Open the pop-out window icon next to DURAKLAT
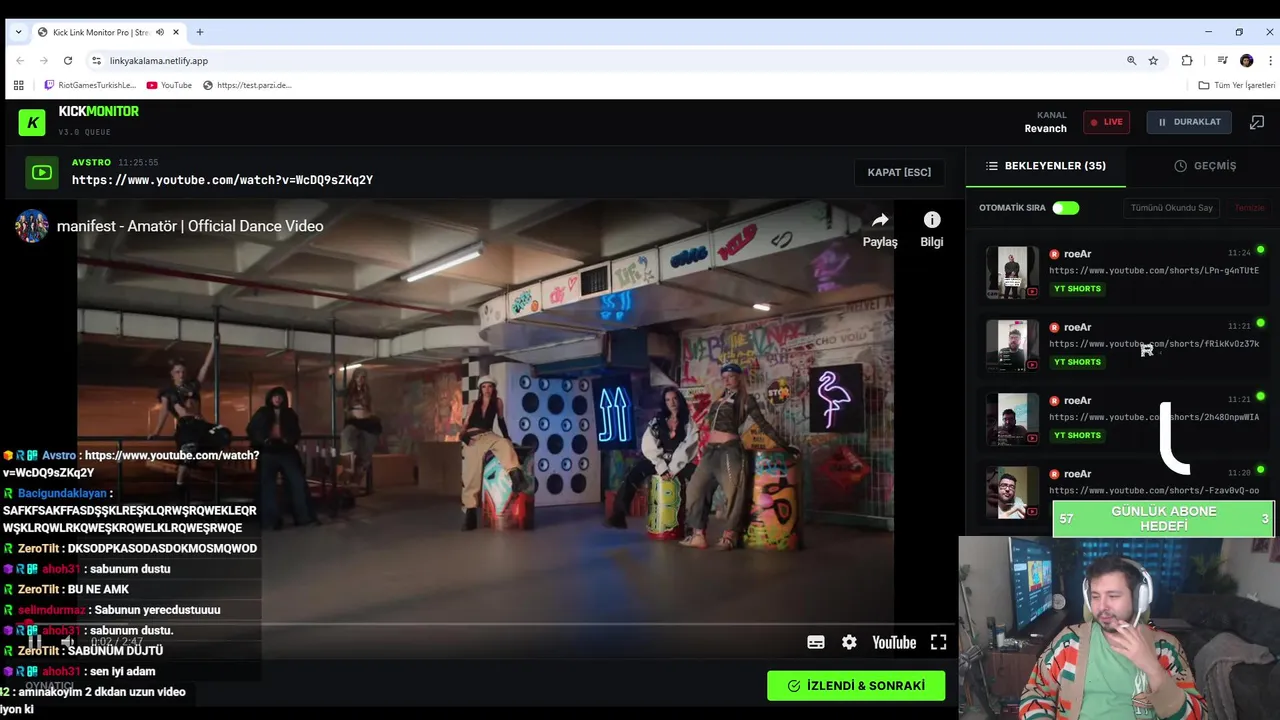1280x720 pixels. point(1257,122)
